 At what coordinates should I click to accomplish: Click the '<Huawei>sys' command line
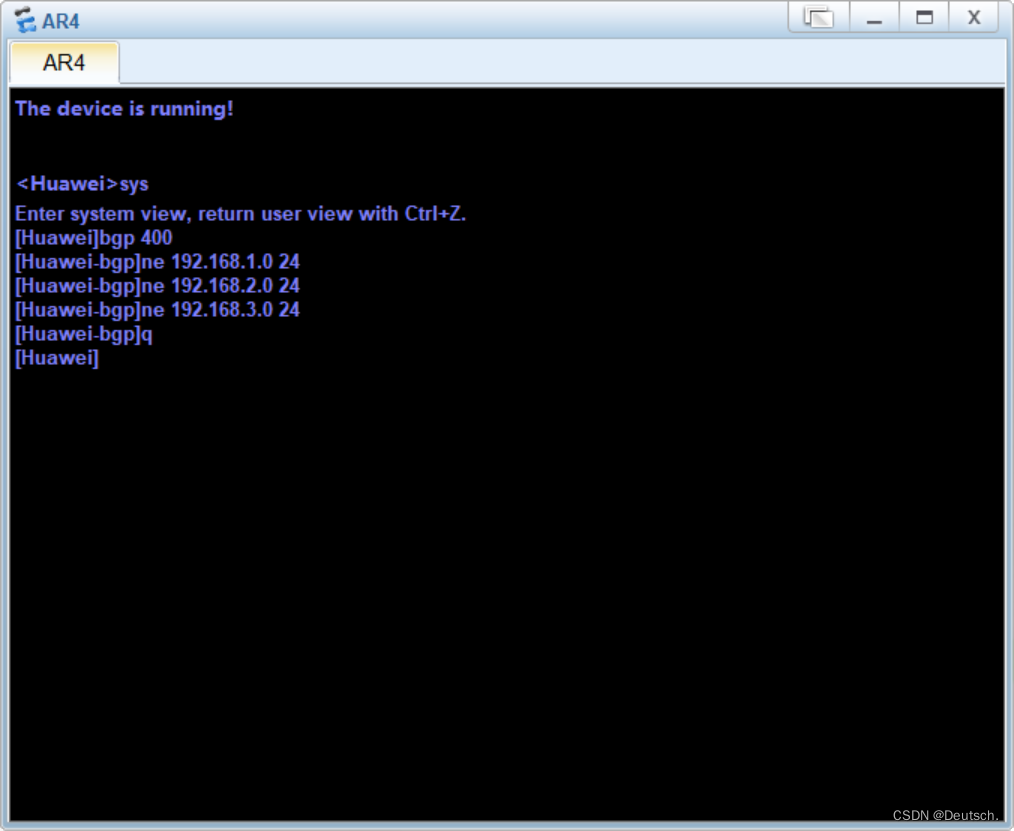[x=82, y=184]
